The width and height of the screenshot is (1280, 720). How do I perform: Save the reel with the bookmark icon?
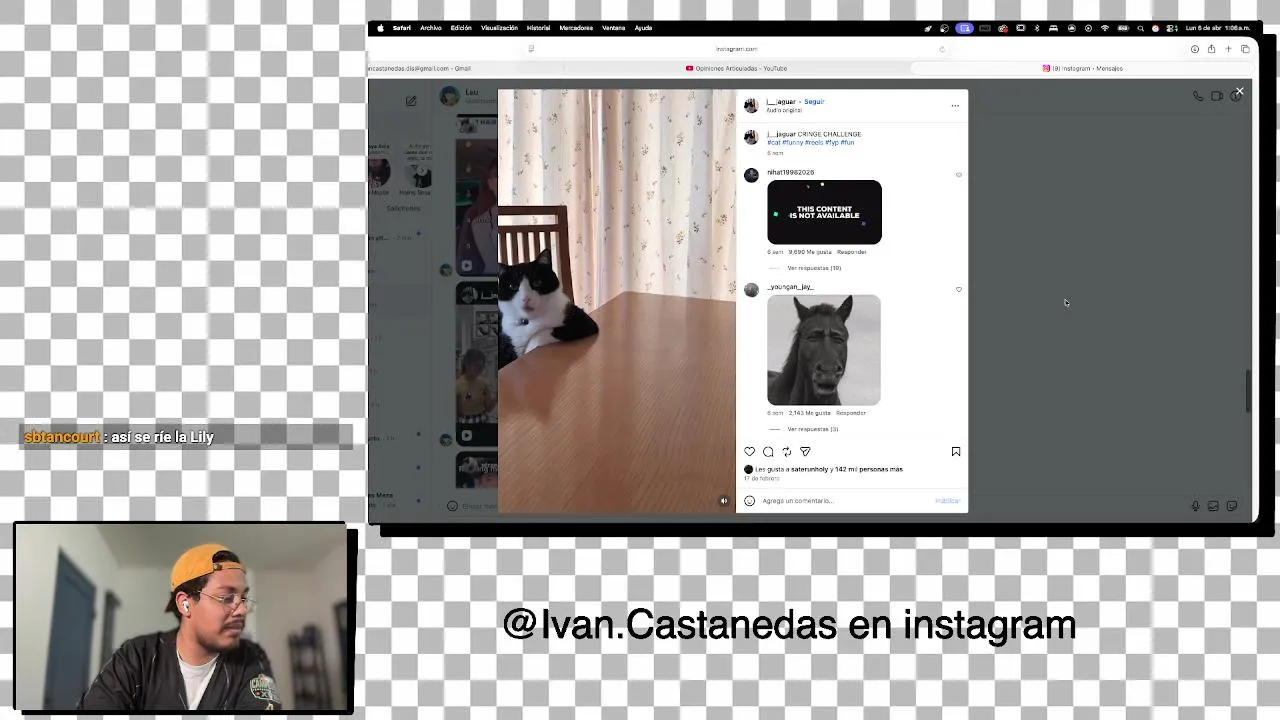956,452
